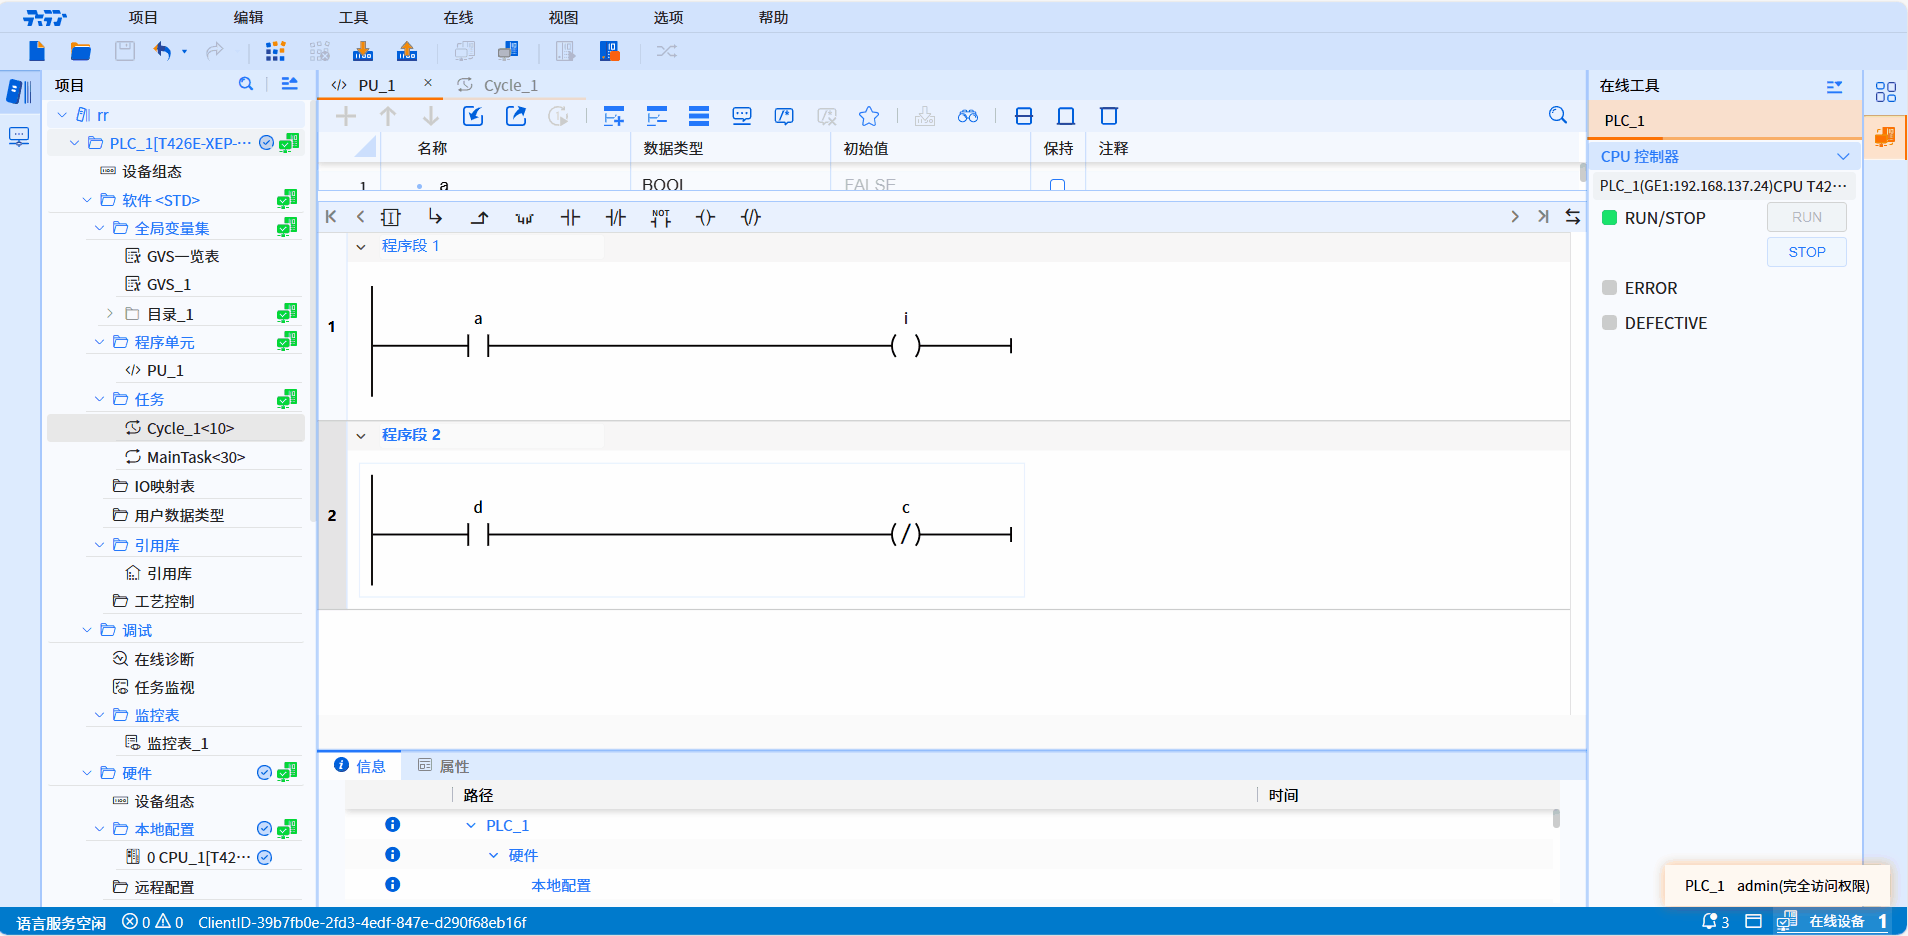Insert a negated coil element
1908x936 pixels.
tap(751, 217)
